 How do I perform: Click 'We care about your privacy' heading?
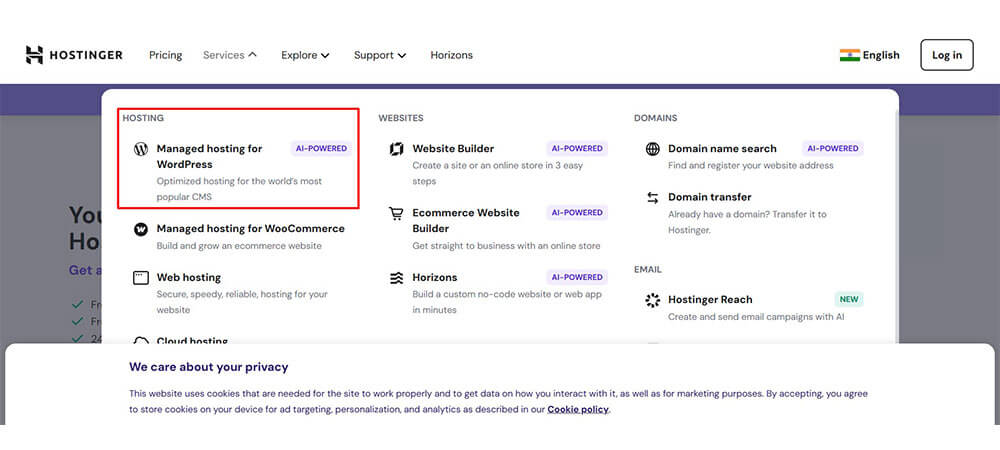tap(209, 367)
